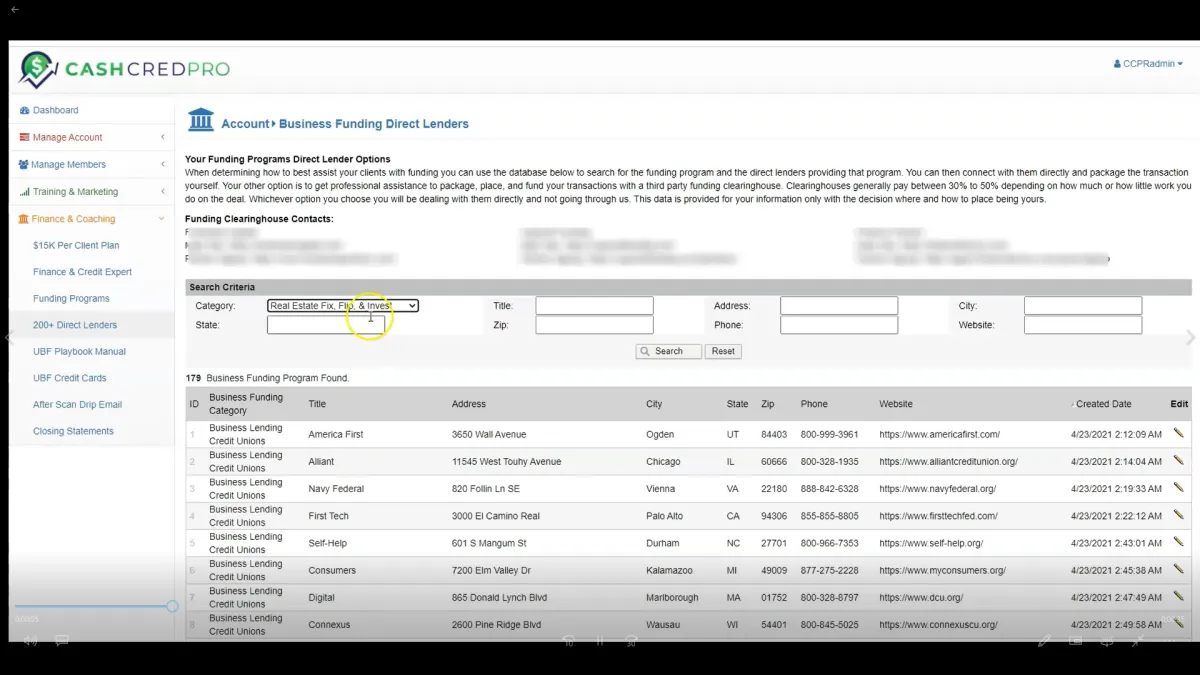Click the Website search field

pos(1083,325)
